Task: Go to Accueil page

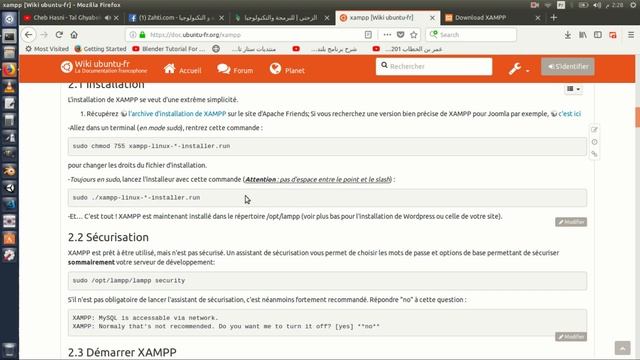Action: coord(182,70)
